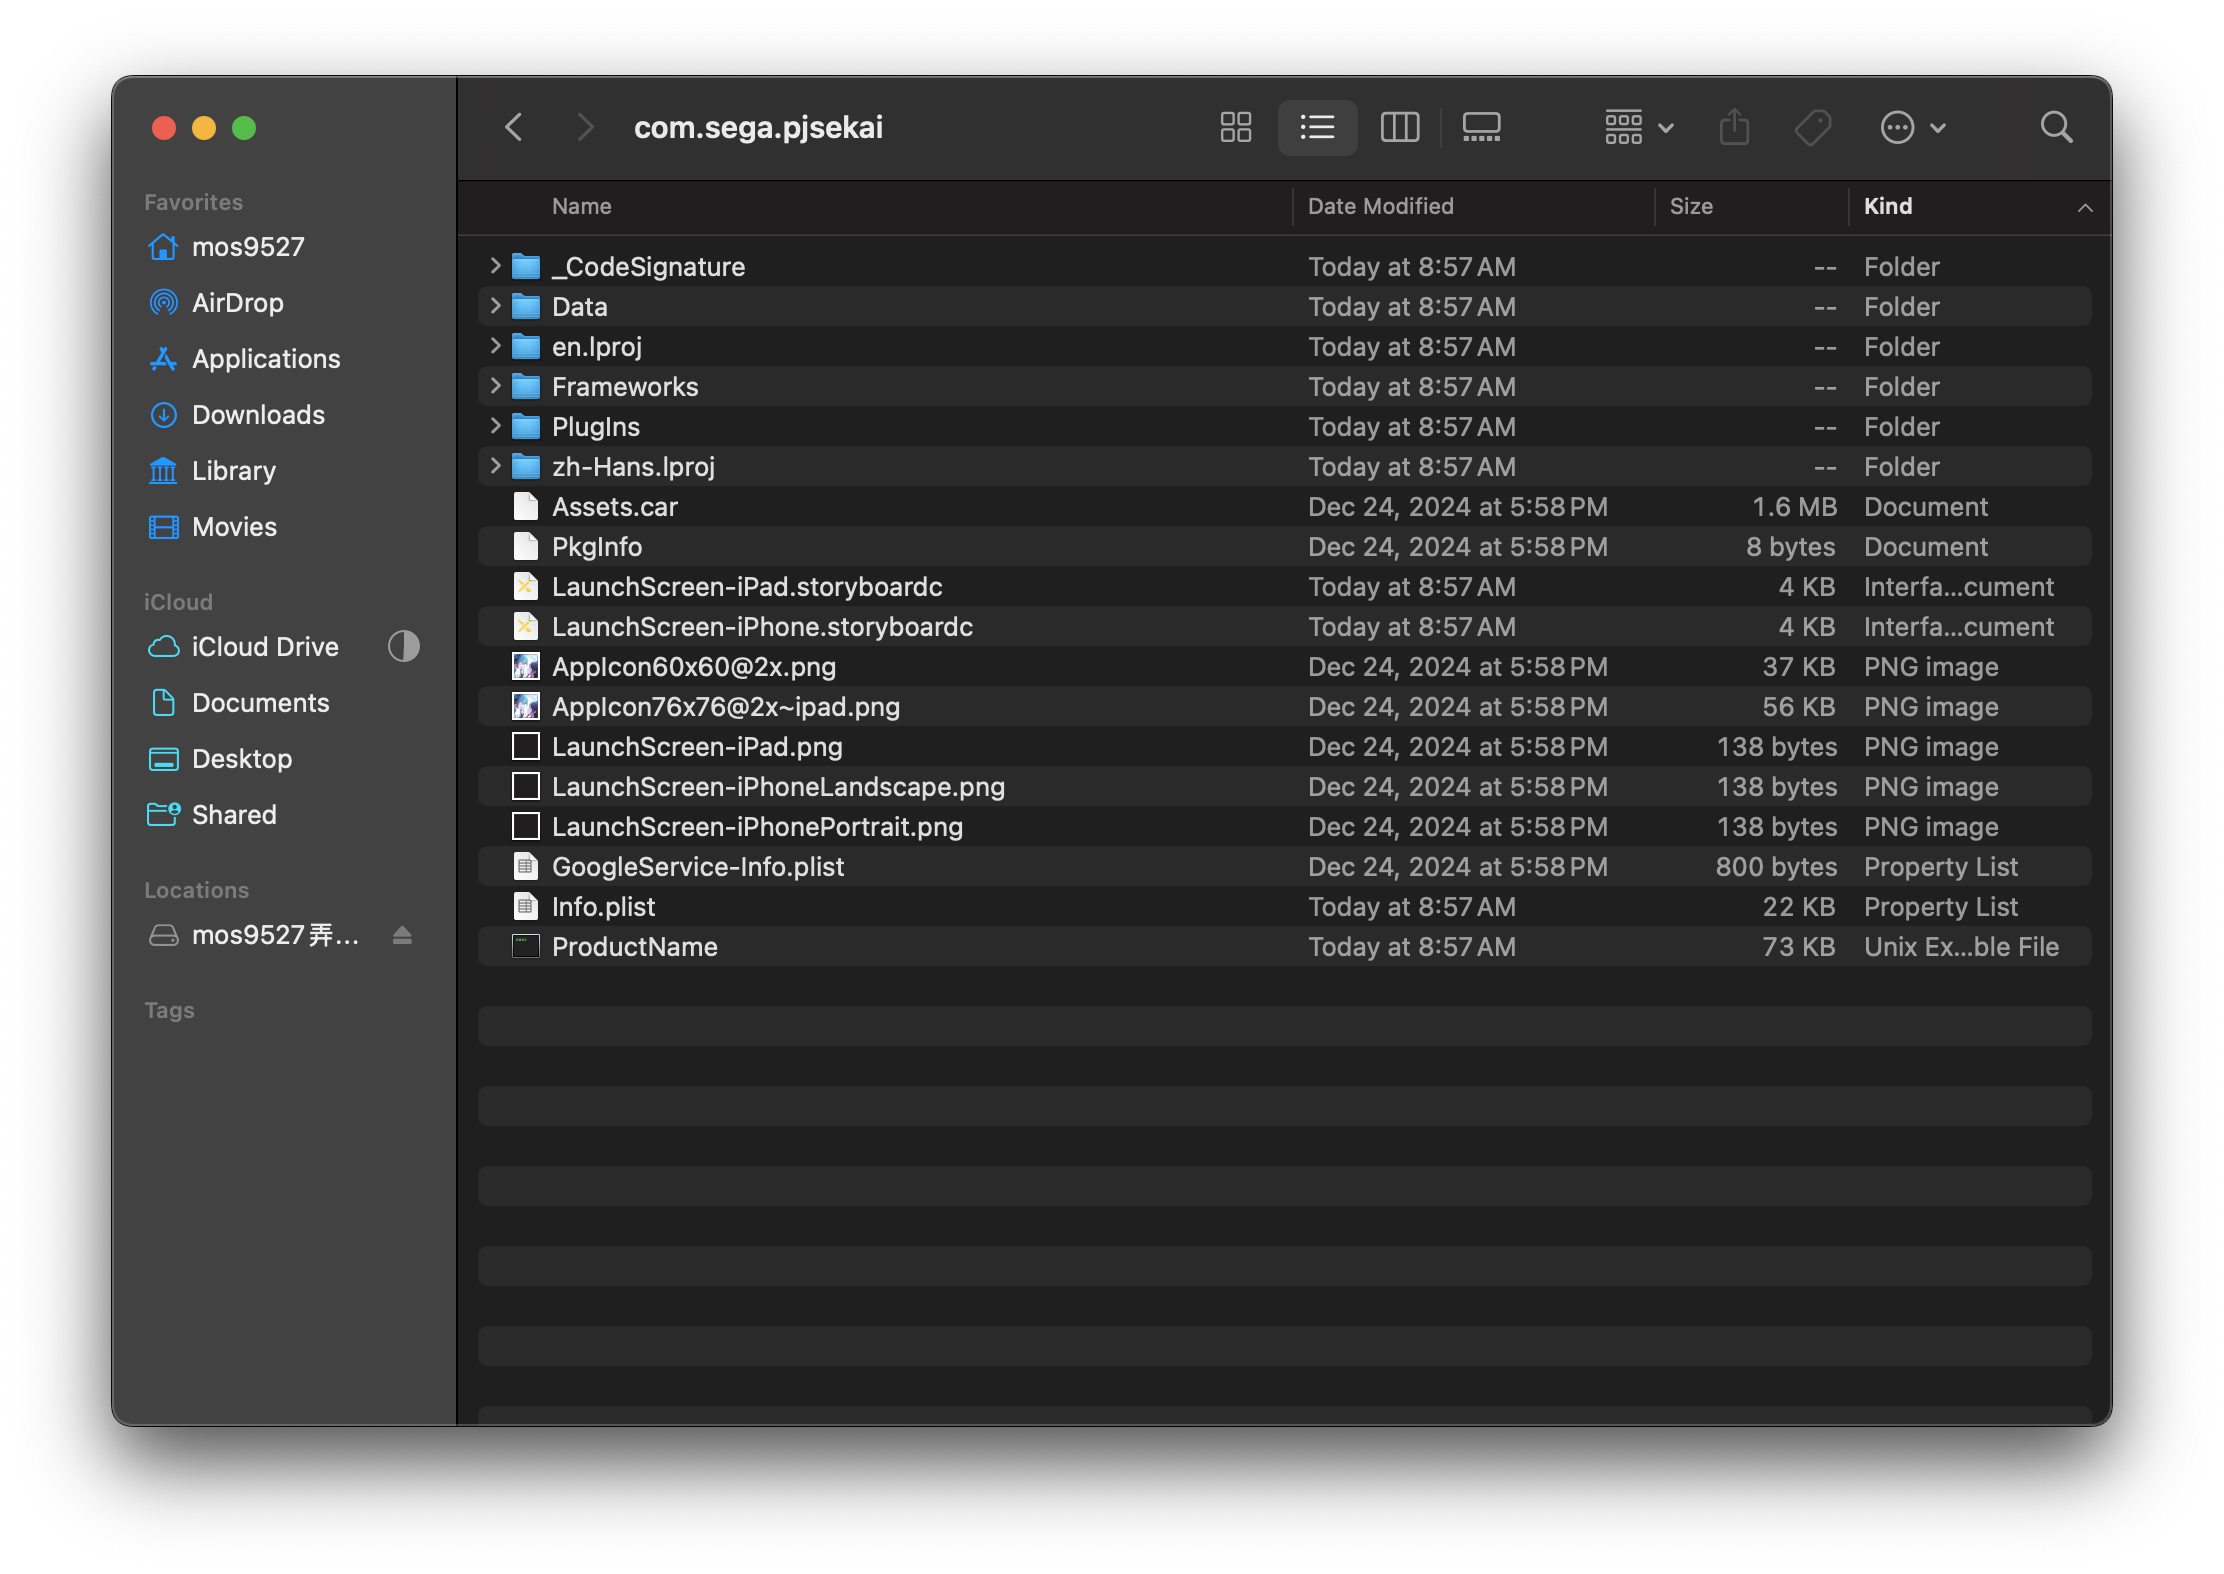The image size is (2224, 1574).
Task: Expand the Frameworks folder
Action: pos(495,386)
